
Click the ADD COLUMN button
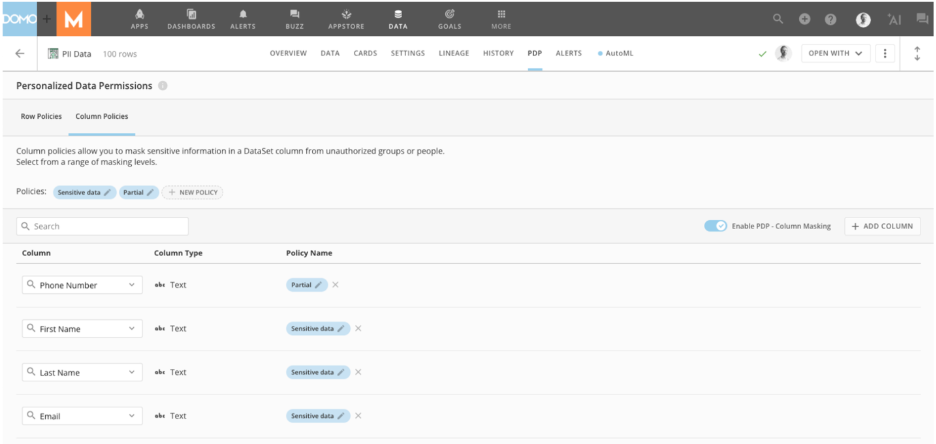(882, 226)
